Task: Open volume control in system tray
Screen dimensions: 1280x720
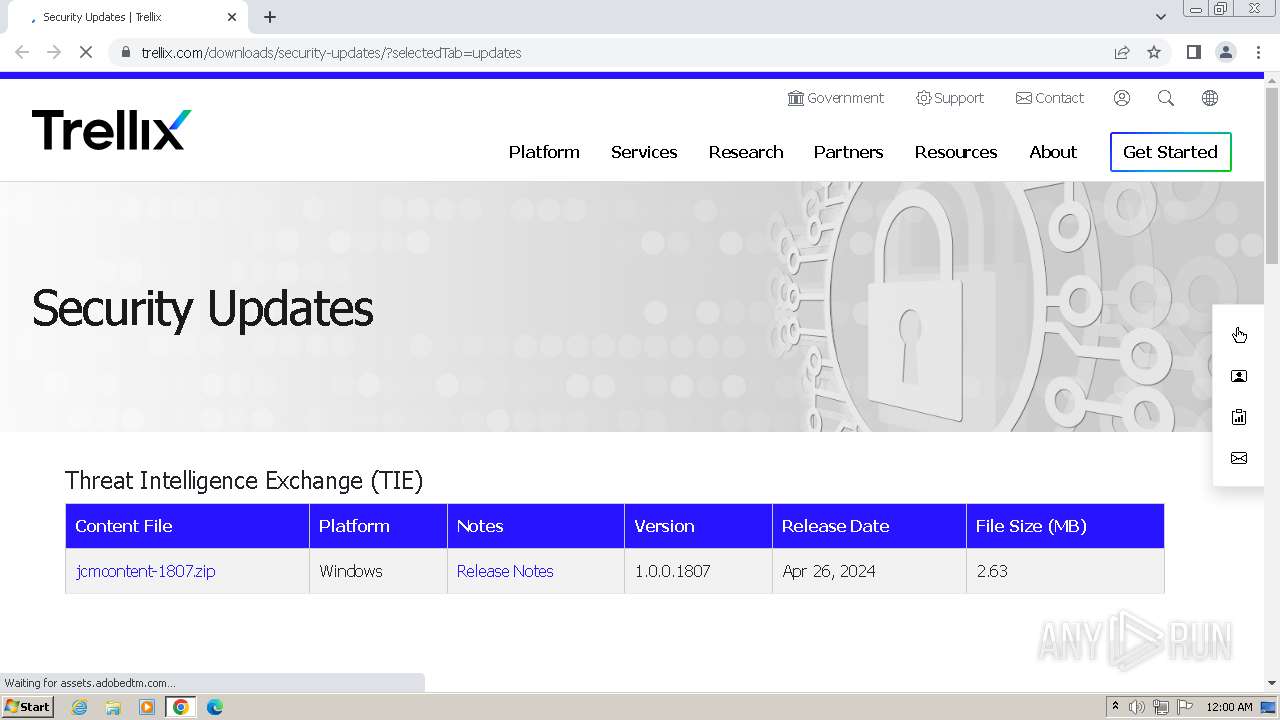Action: pyautogui.click(x=1137, y=707)
